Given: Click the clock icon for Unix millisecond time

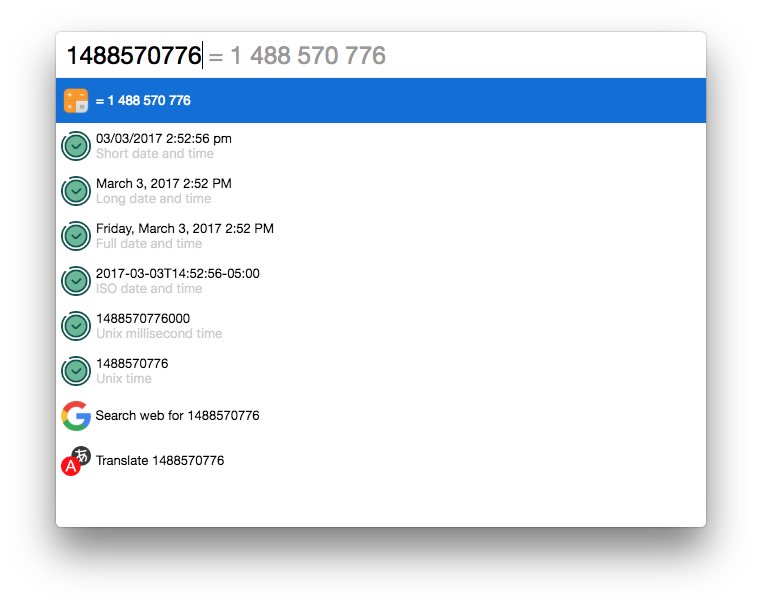Looking at the screenshot, I should tap(76, 326).
